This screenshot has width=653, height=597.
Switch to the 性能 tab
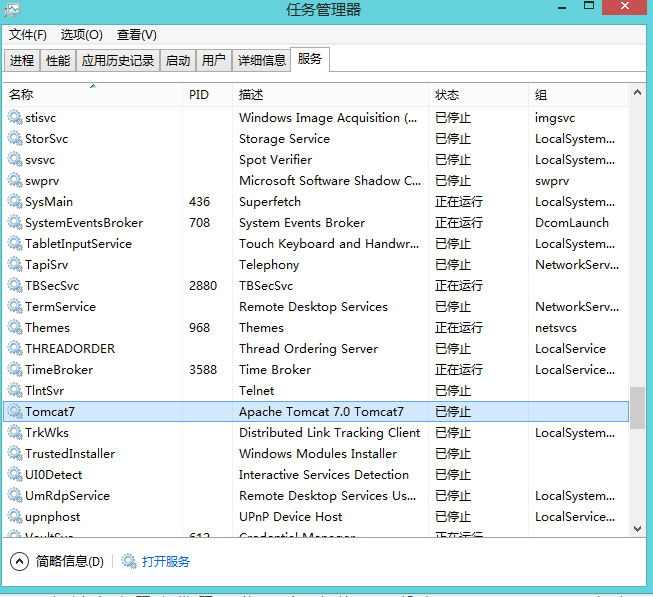[x=58, y=61]
